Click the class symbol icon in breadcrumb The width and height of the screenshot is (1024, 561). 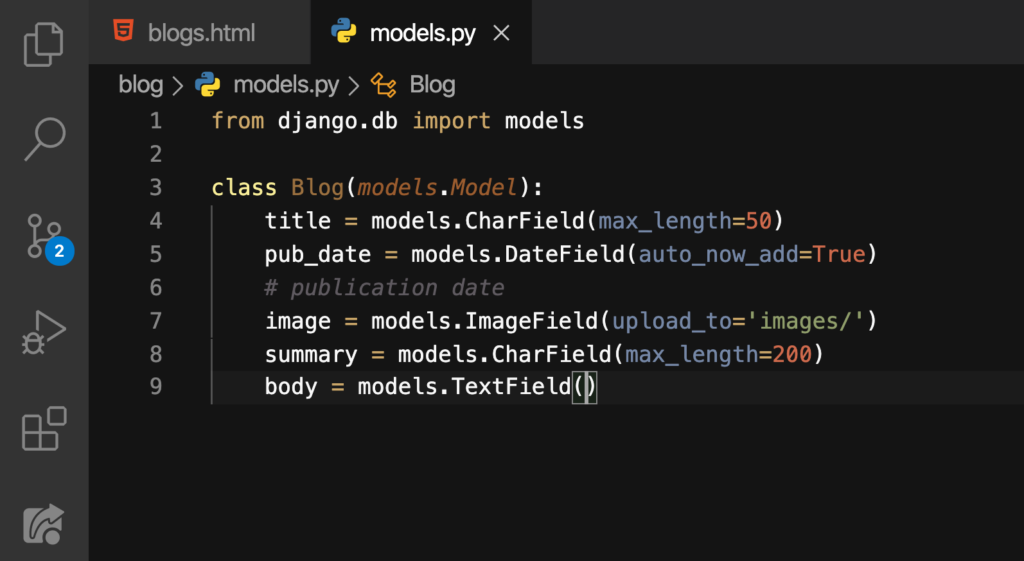(383, 85)
